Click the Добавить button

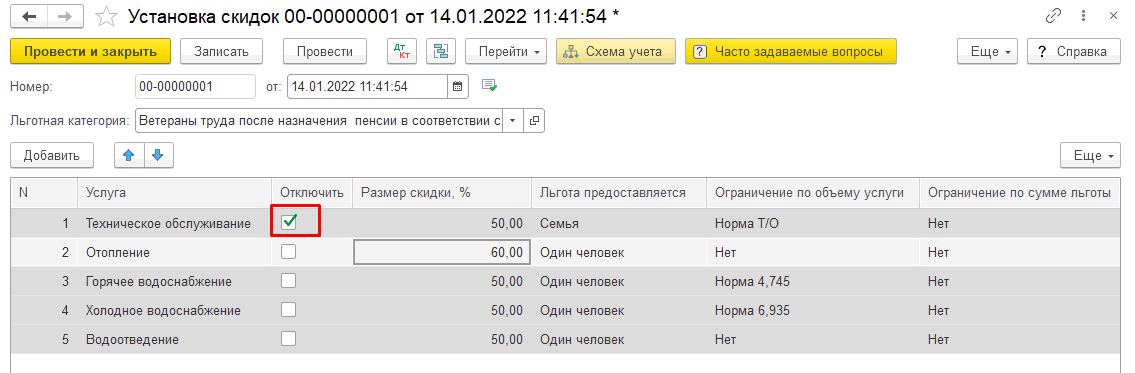pyautogui.click(x=51, y=155)
